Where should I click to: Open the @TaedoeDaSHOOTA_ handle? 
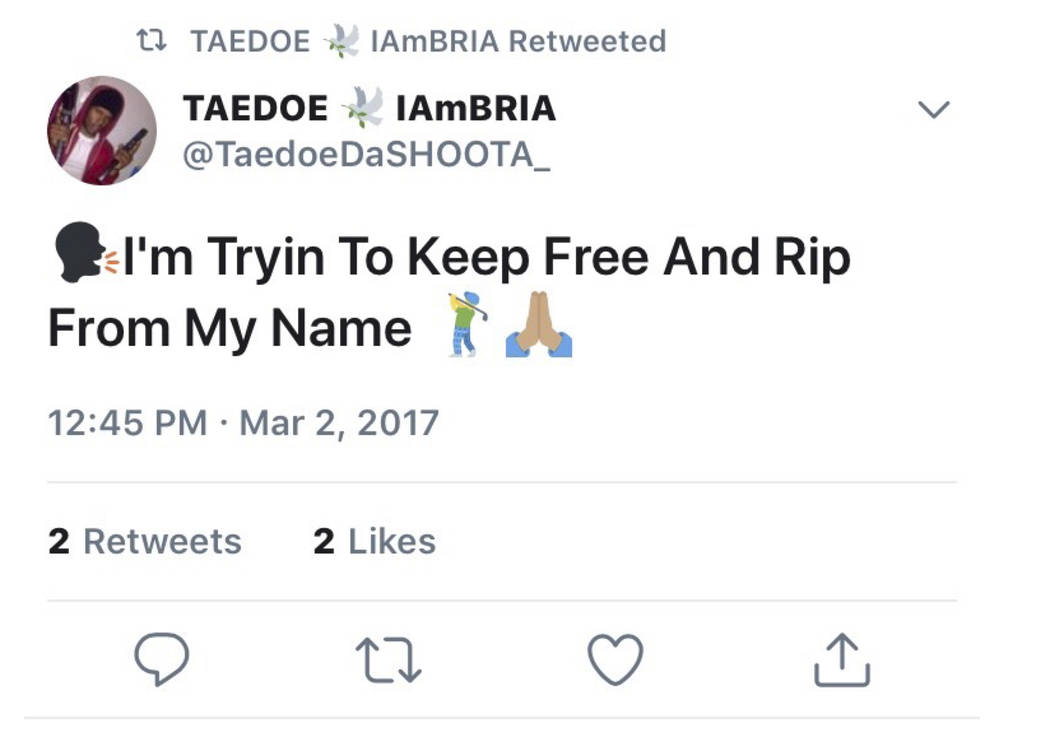coord(366,155)
